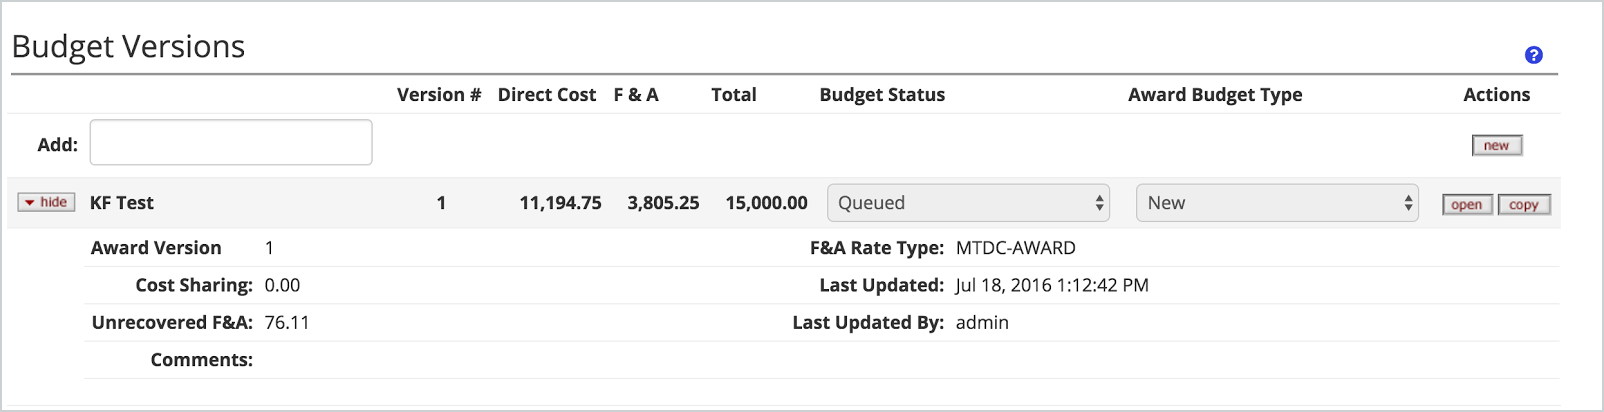Click the new budget version button
Viewport: 1604px width, 412px height.
[1497, 145]
